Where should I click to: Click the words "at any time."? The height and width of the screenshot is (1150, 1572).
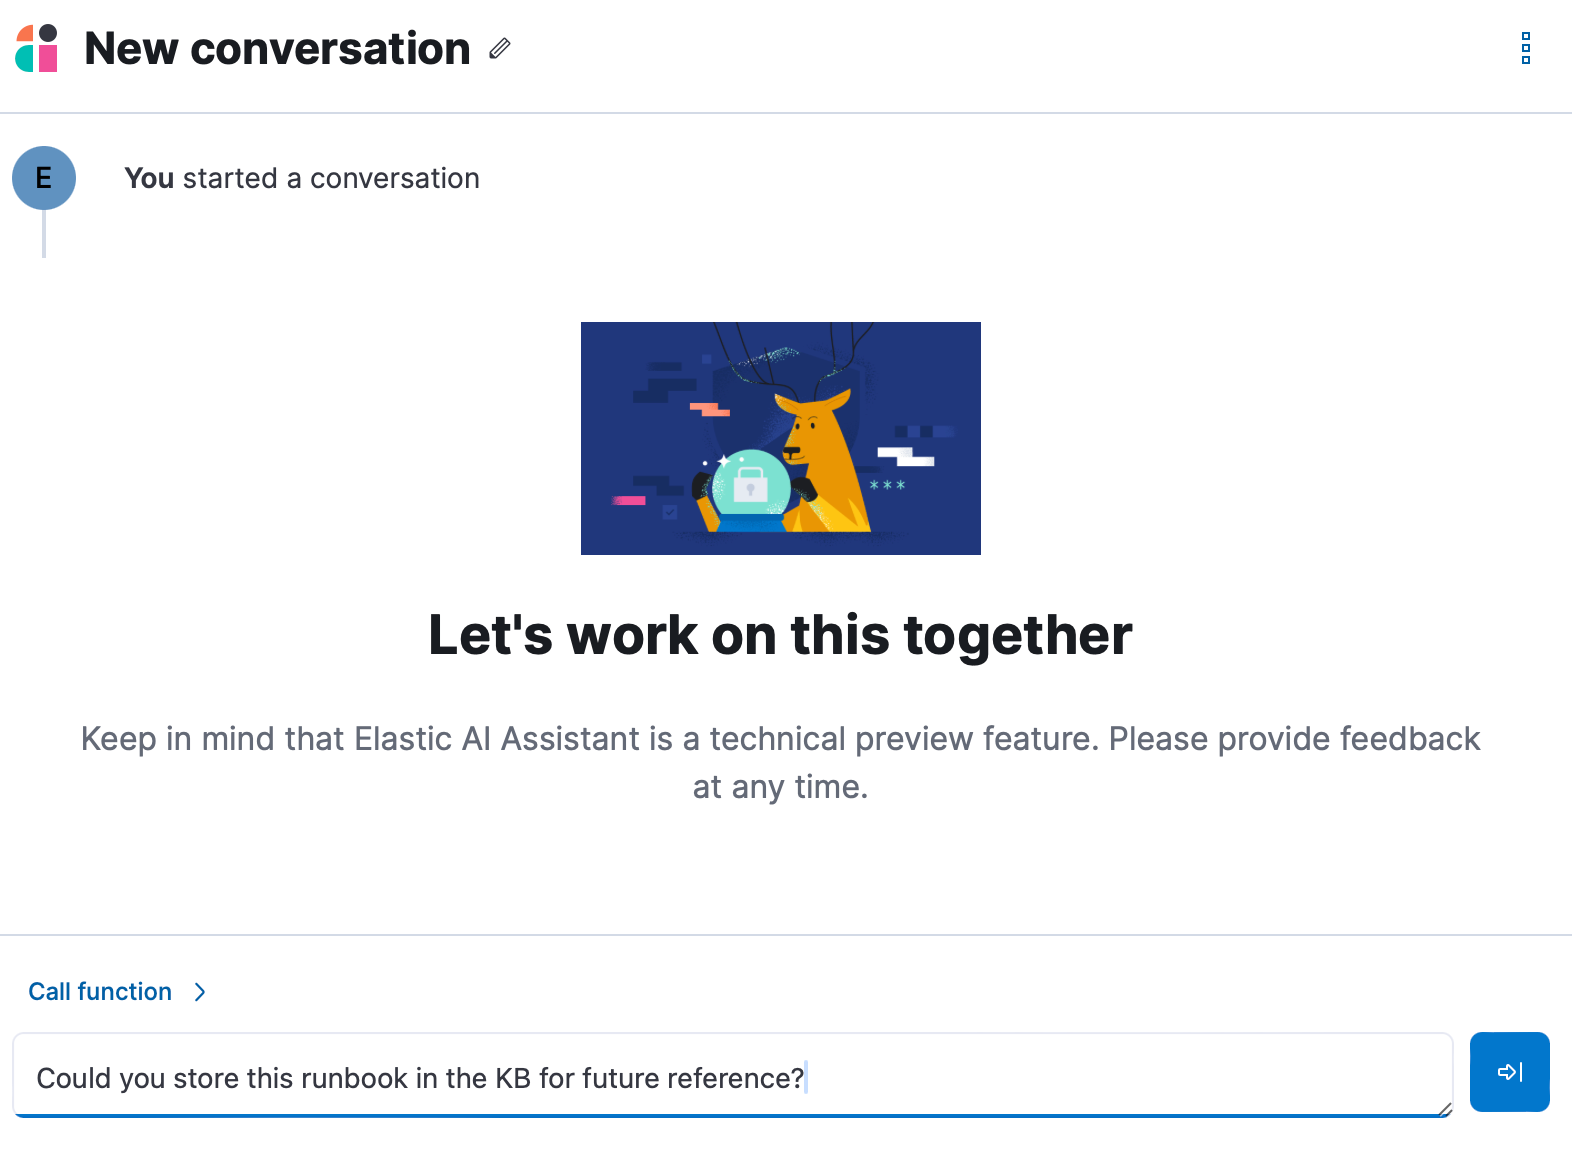coord(780,787)
